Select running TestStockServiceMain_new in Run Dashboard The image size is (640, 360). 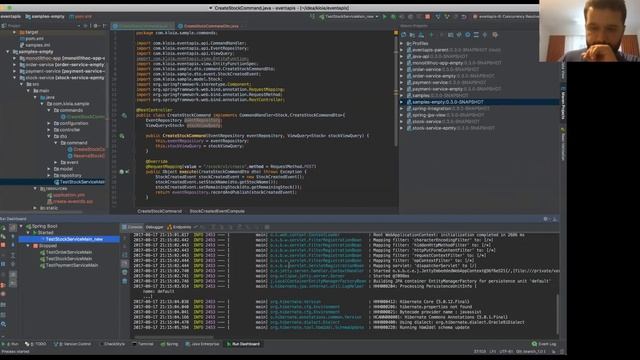tap(74, 239)
